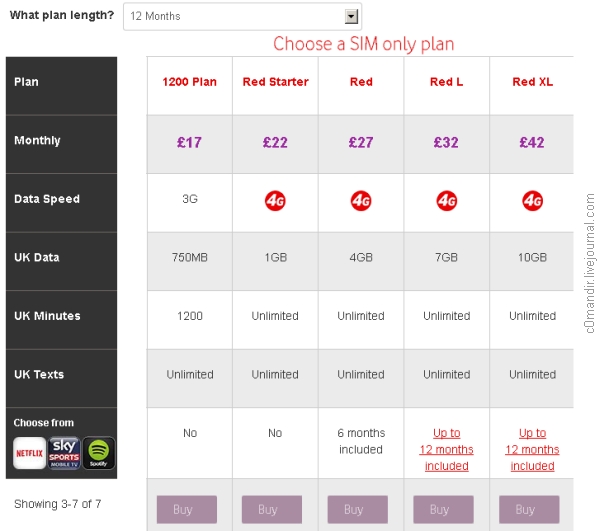Click the 4G icon under Red XL

click(532, 201)
